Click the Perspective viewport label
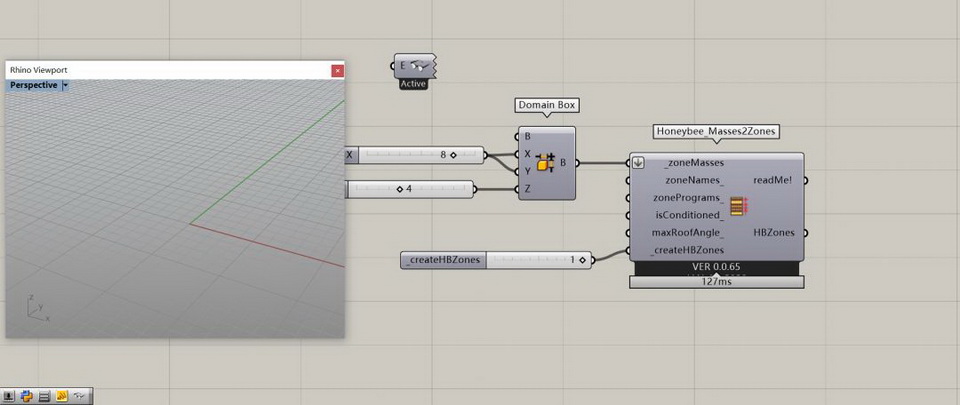 (x=34, y=86)
